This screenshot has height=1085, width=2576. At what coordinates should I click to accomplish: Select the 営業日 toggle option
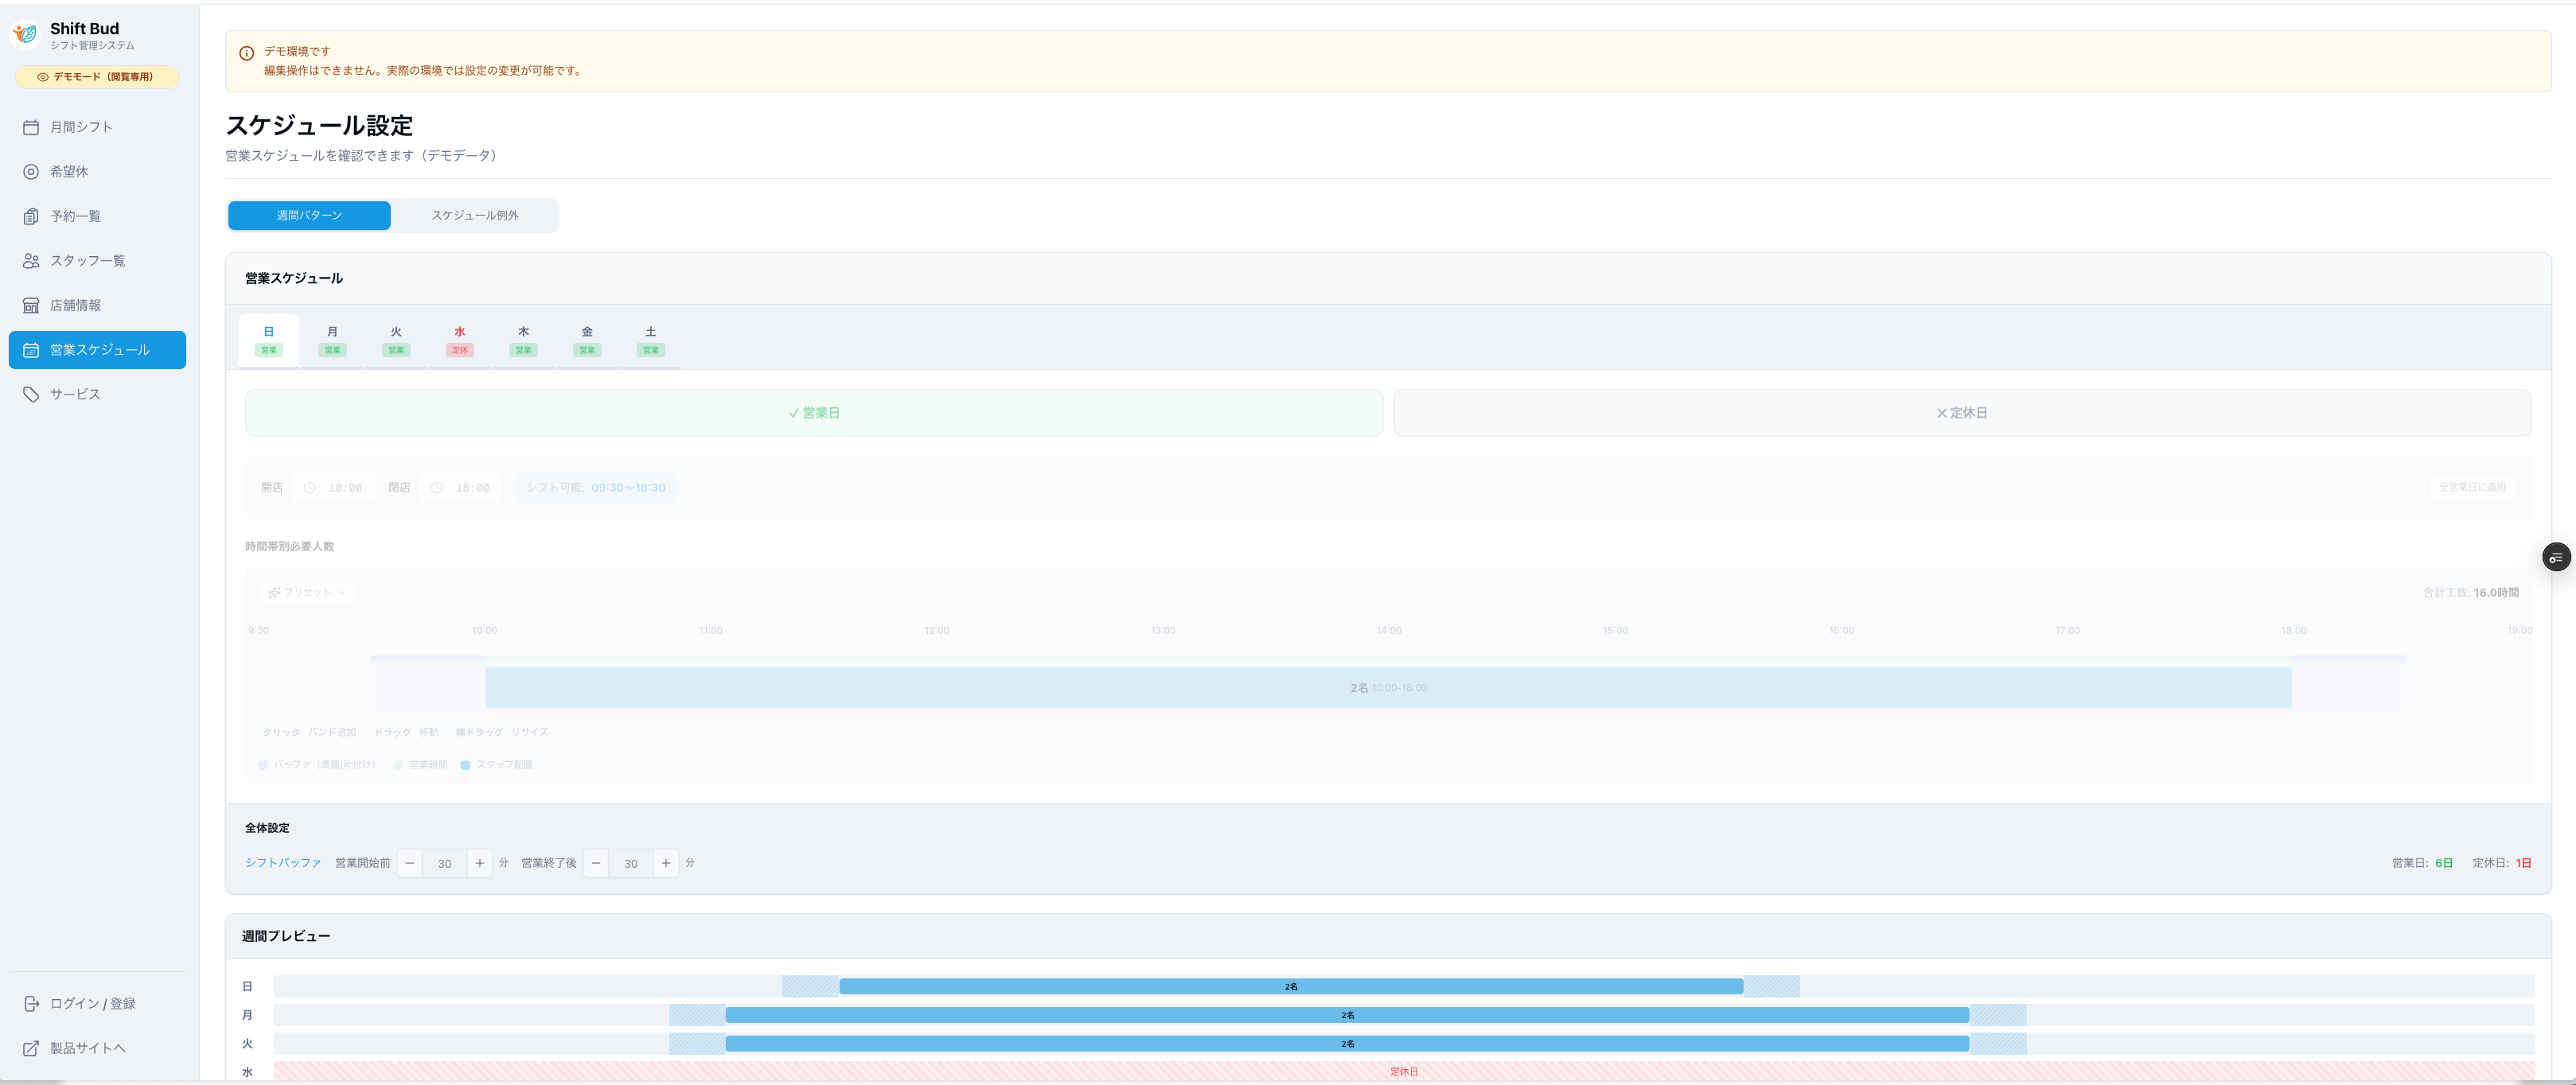(813, 413)
